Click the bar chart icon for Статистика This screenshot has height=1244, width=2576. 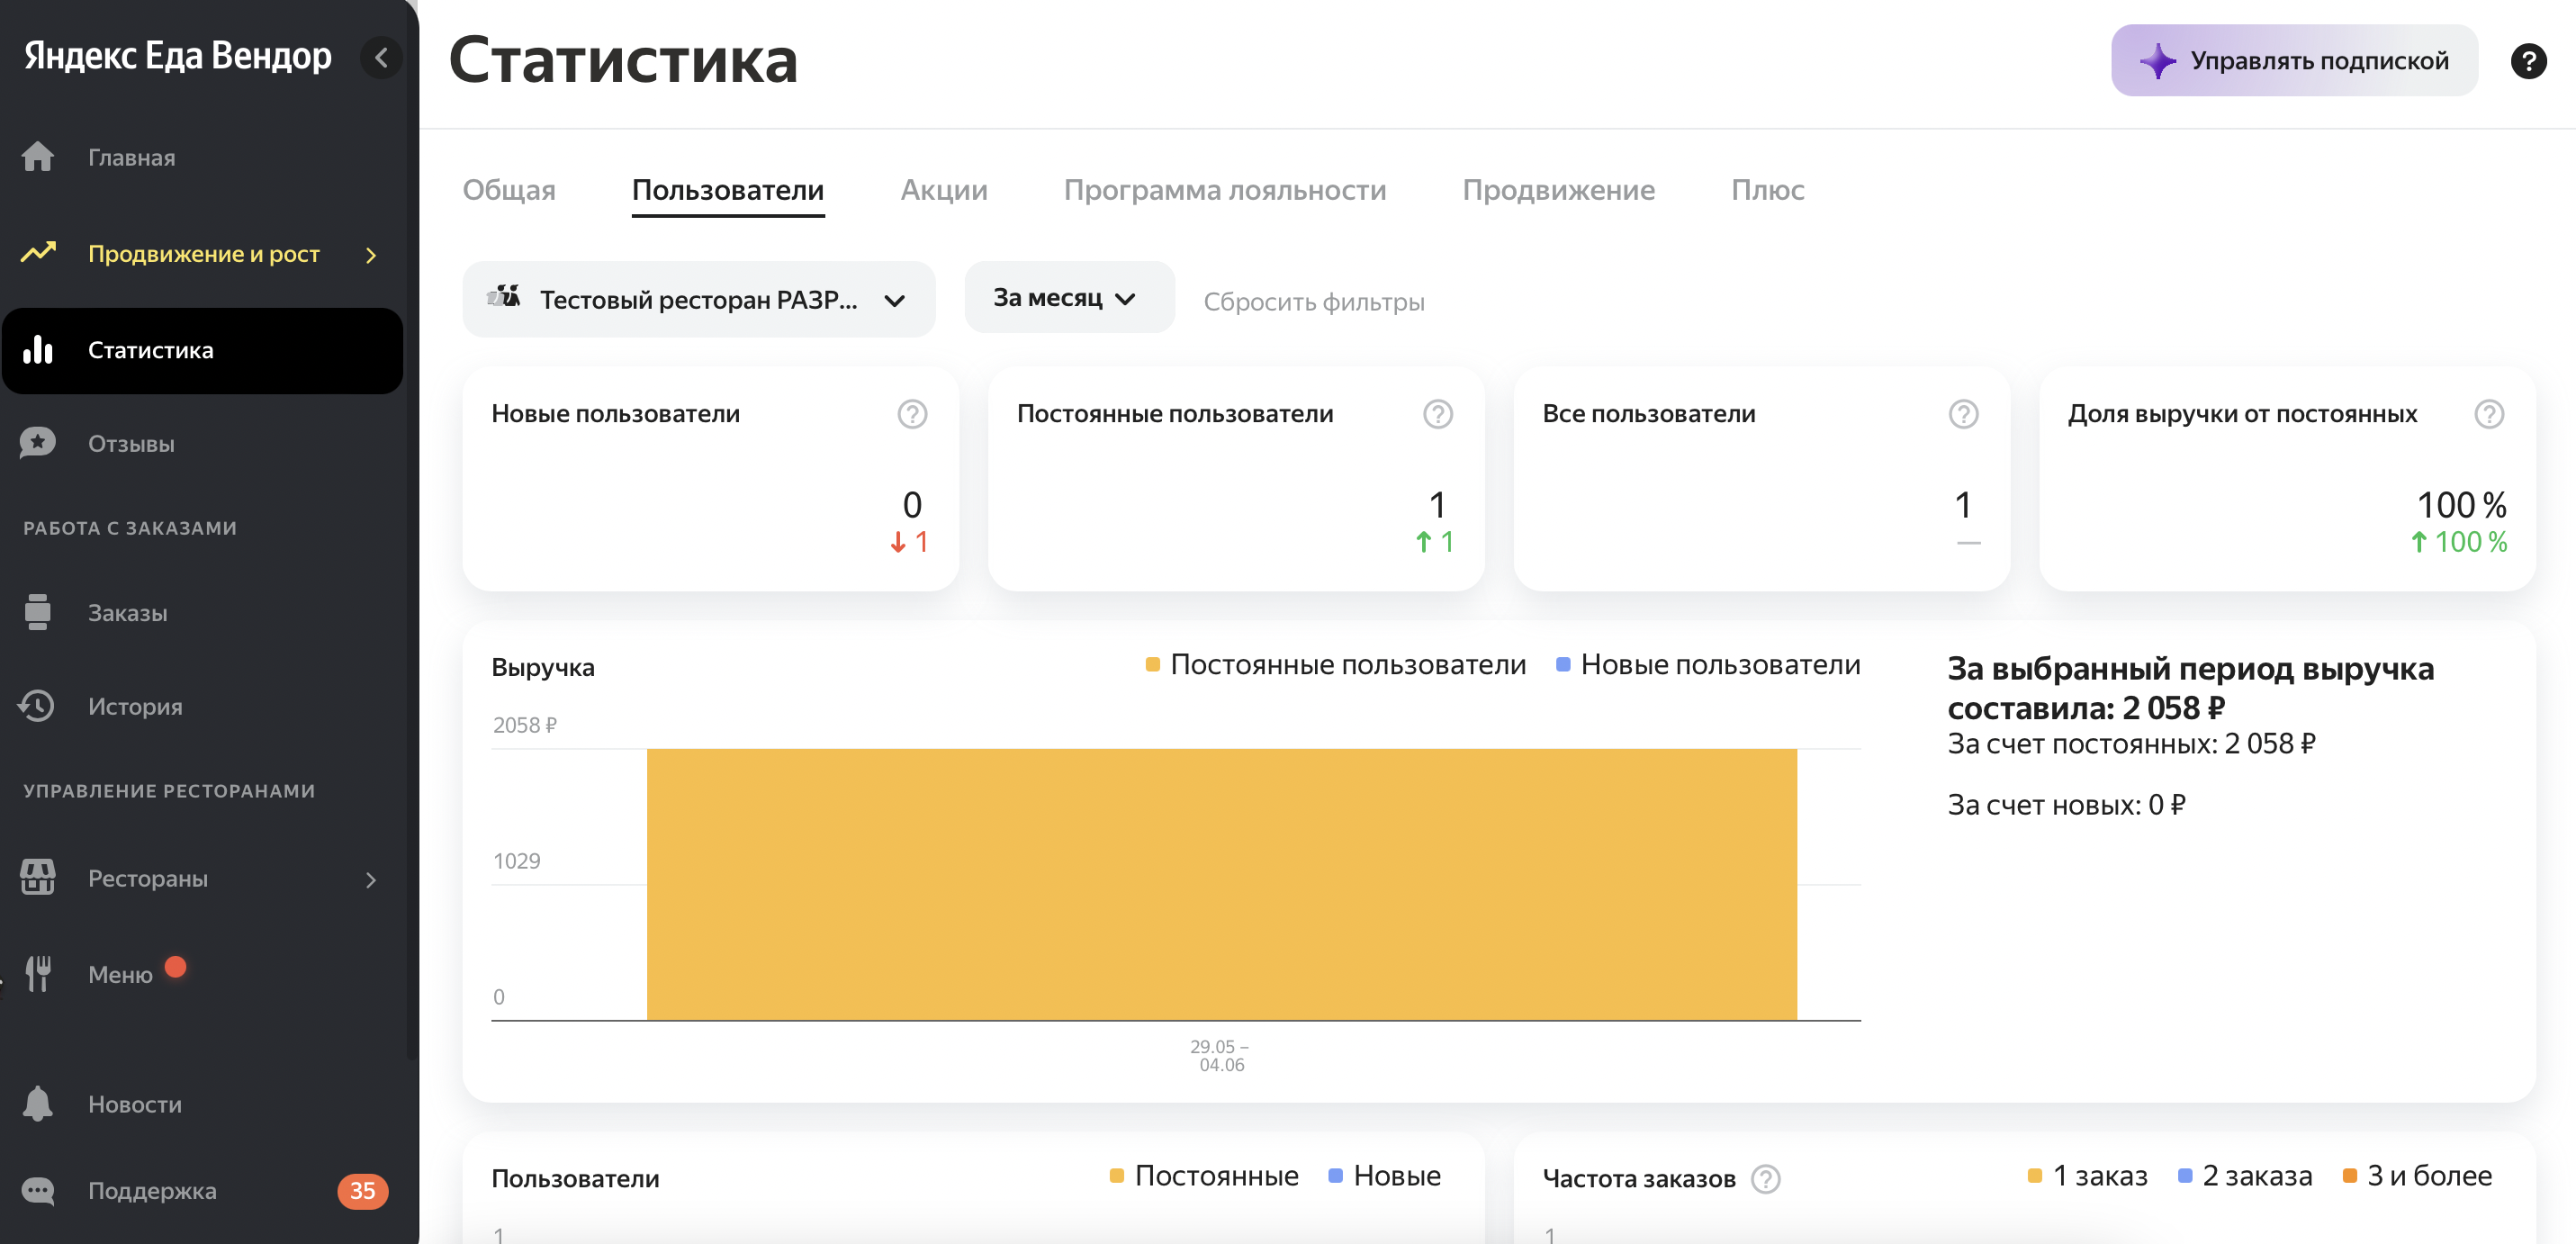pos(38,350)
